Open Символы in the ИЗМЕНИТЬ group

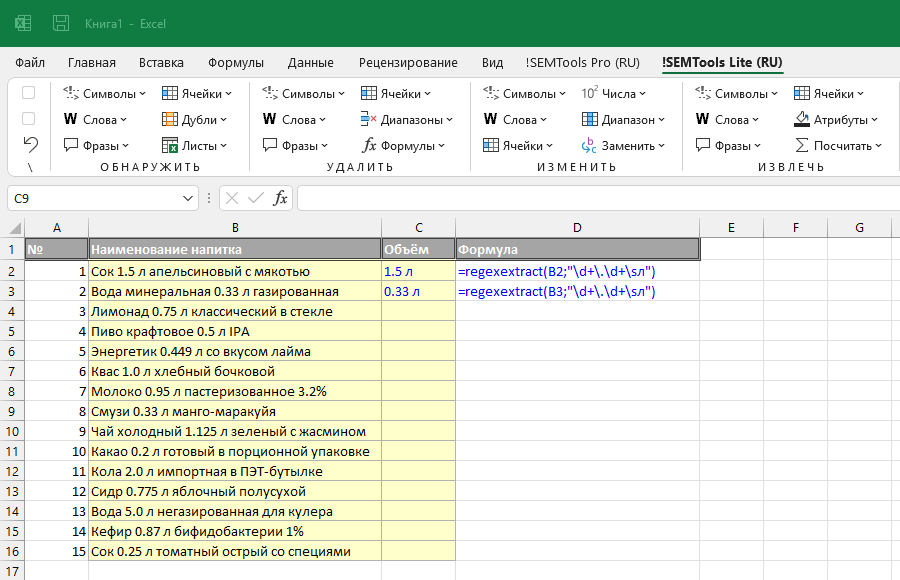tap(525, 94)
